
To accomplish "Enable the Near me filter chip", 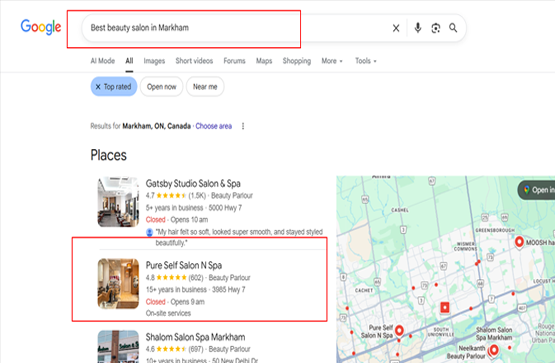I will (x=205, y=86).
